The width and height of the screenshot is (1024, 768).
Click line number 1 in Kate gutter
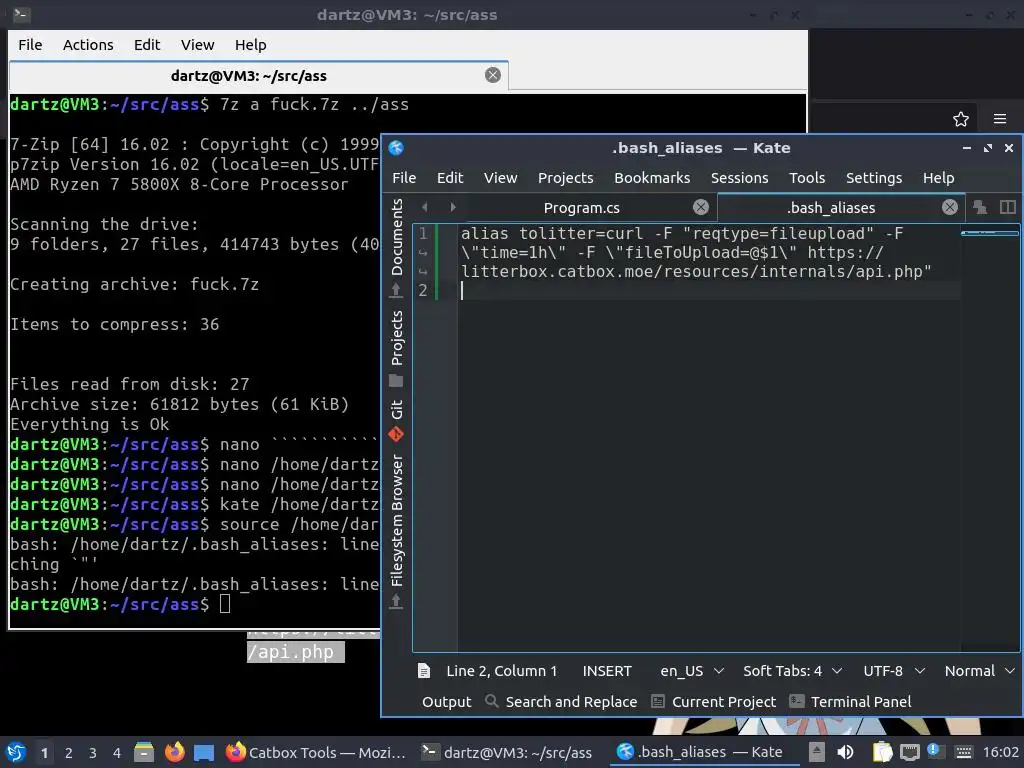click(x=423, y=233)
